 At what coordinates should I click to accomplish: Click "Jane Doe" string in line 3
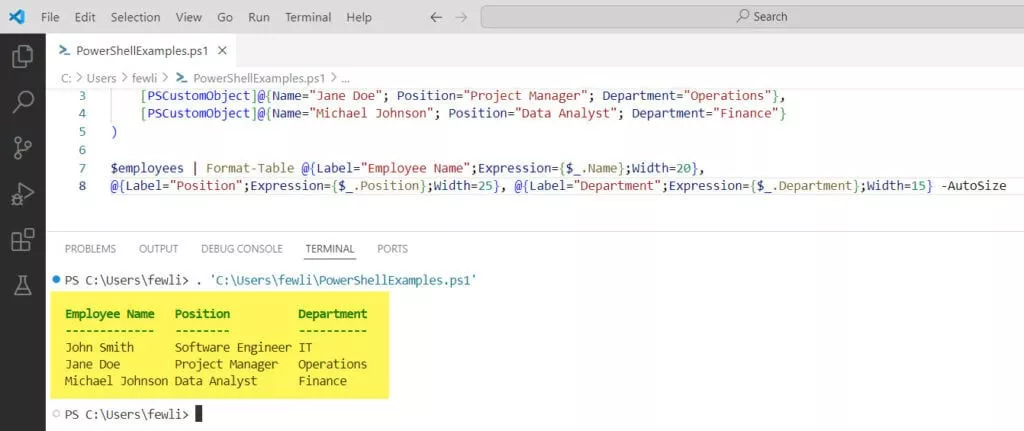pos(345,96)
